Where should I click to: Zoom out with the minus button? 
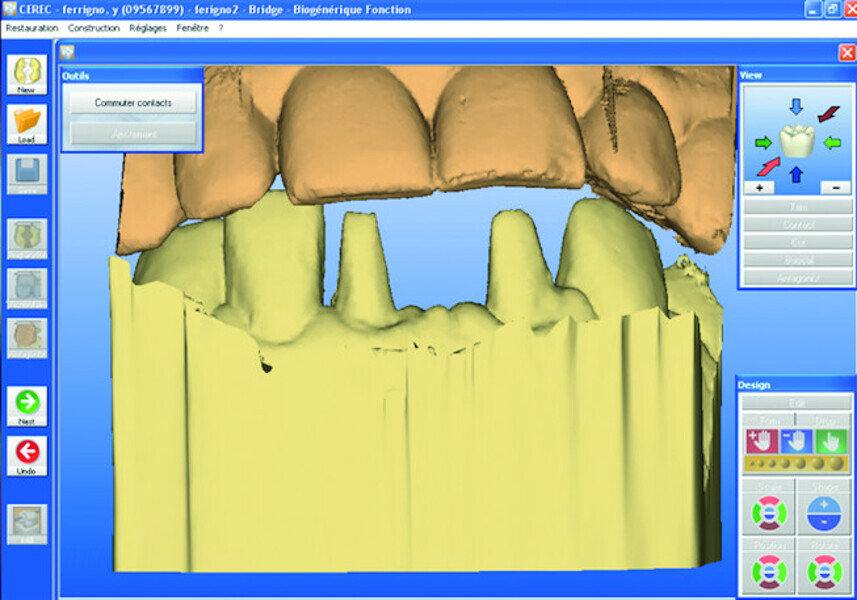(834, 187)
